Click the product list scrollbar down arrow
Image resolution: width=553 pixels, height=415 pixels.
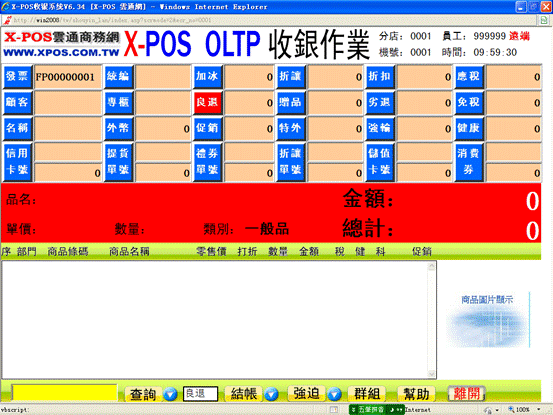tap(431, 374)
